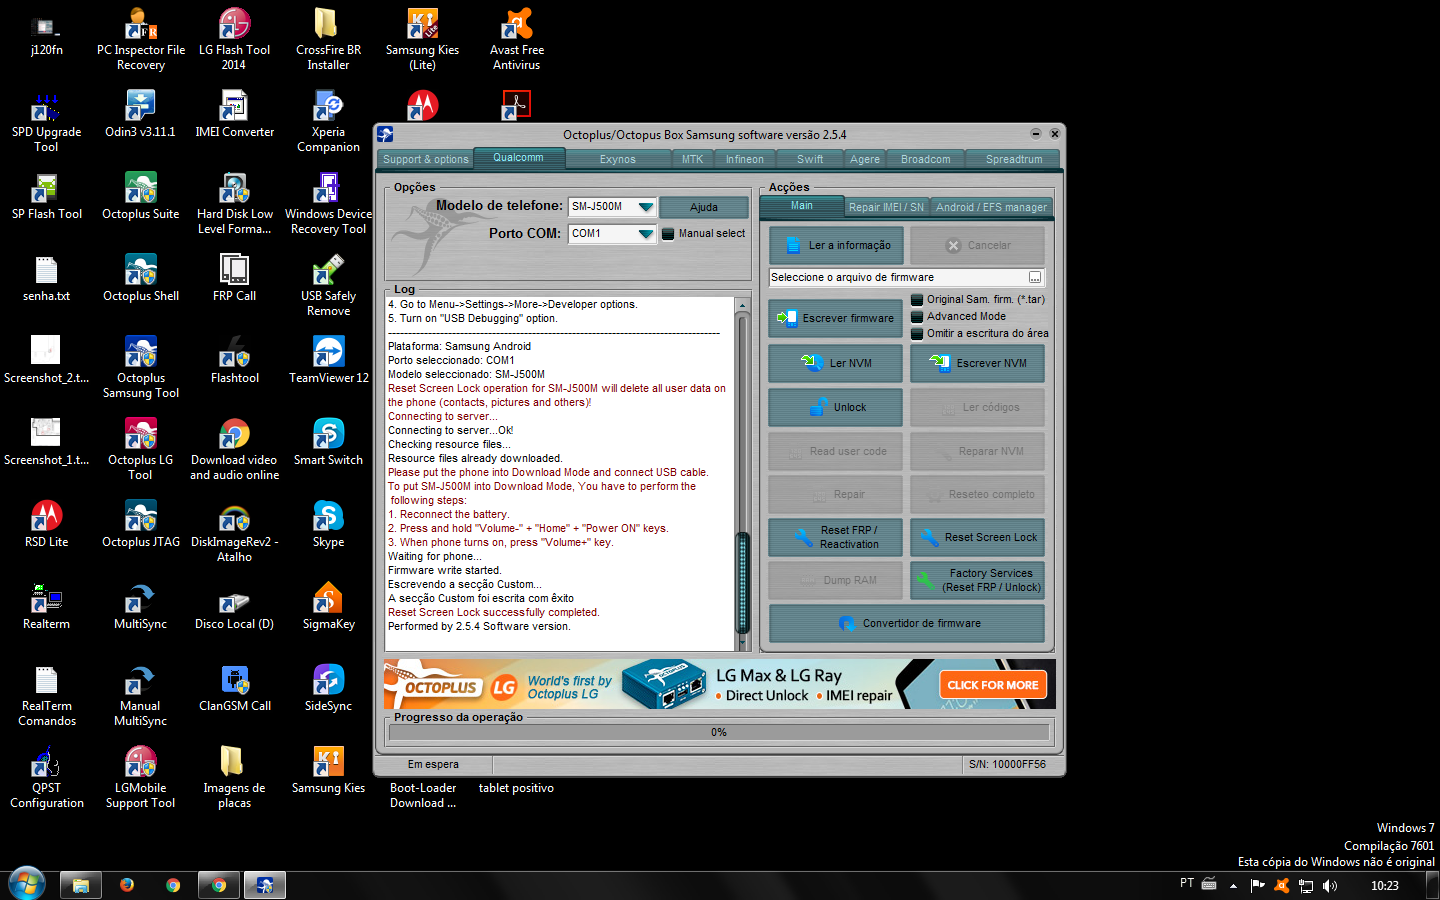The width and height of the screenshot is (1440, 900).
Task: Toggle Omitir a escritura do área
Action: [917, 334]
